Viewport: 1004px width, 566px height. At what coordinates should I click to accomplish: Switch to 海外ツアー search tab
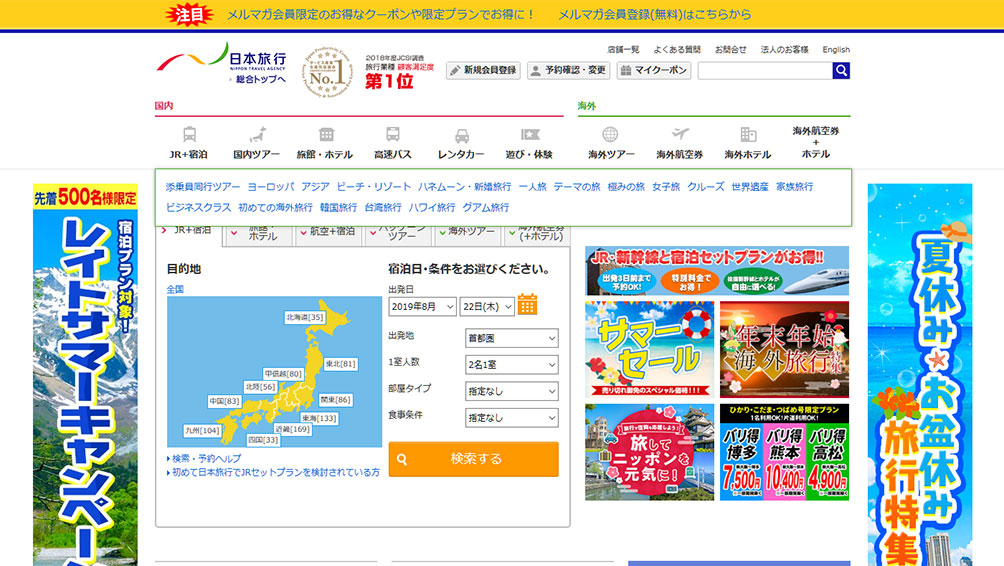coord(467,235)
